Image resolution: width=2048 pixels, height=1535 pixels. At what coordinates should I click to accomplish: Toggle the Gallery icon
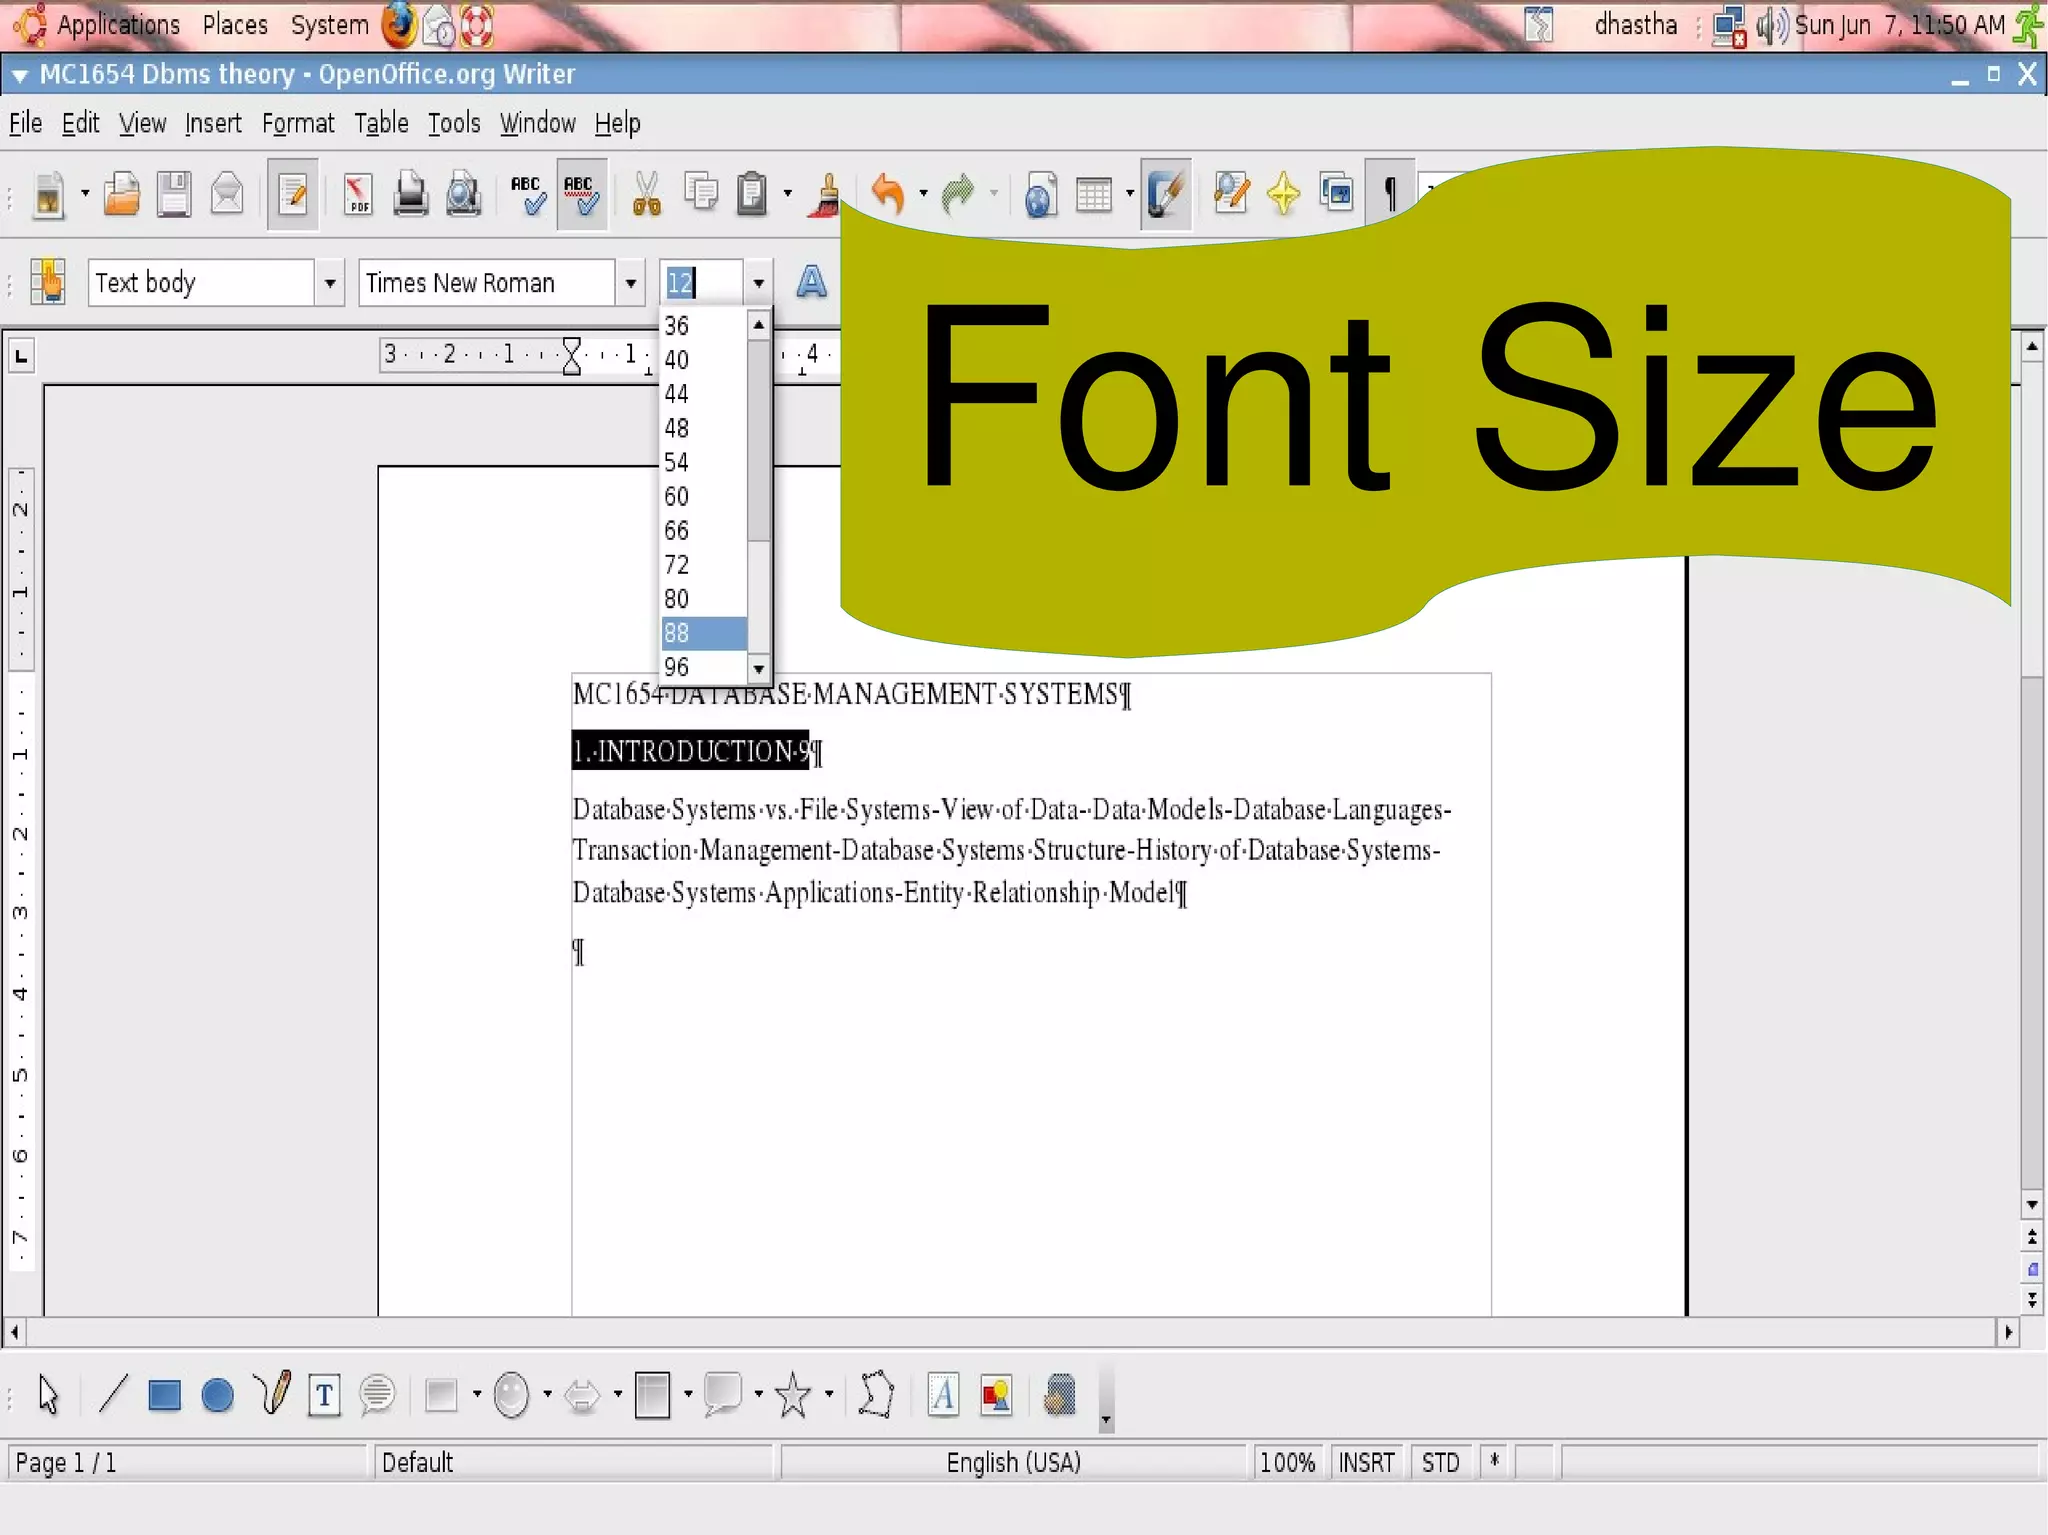(x=1336, y=192)
